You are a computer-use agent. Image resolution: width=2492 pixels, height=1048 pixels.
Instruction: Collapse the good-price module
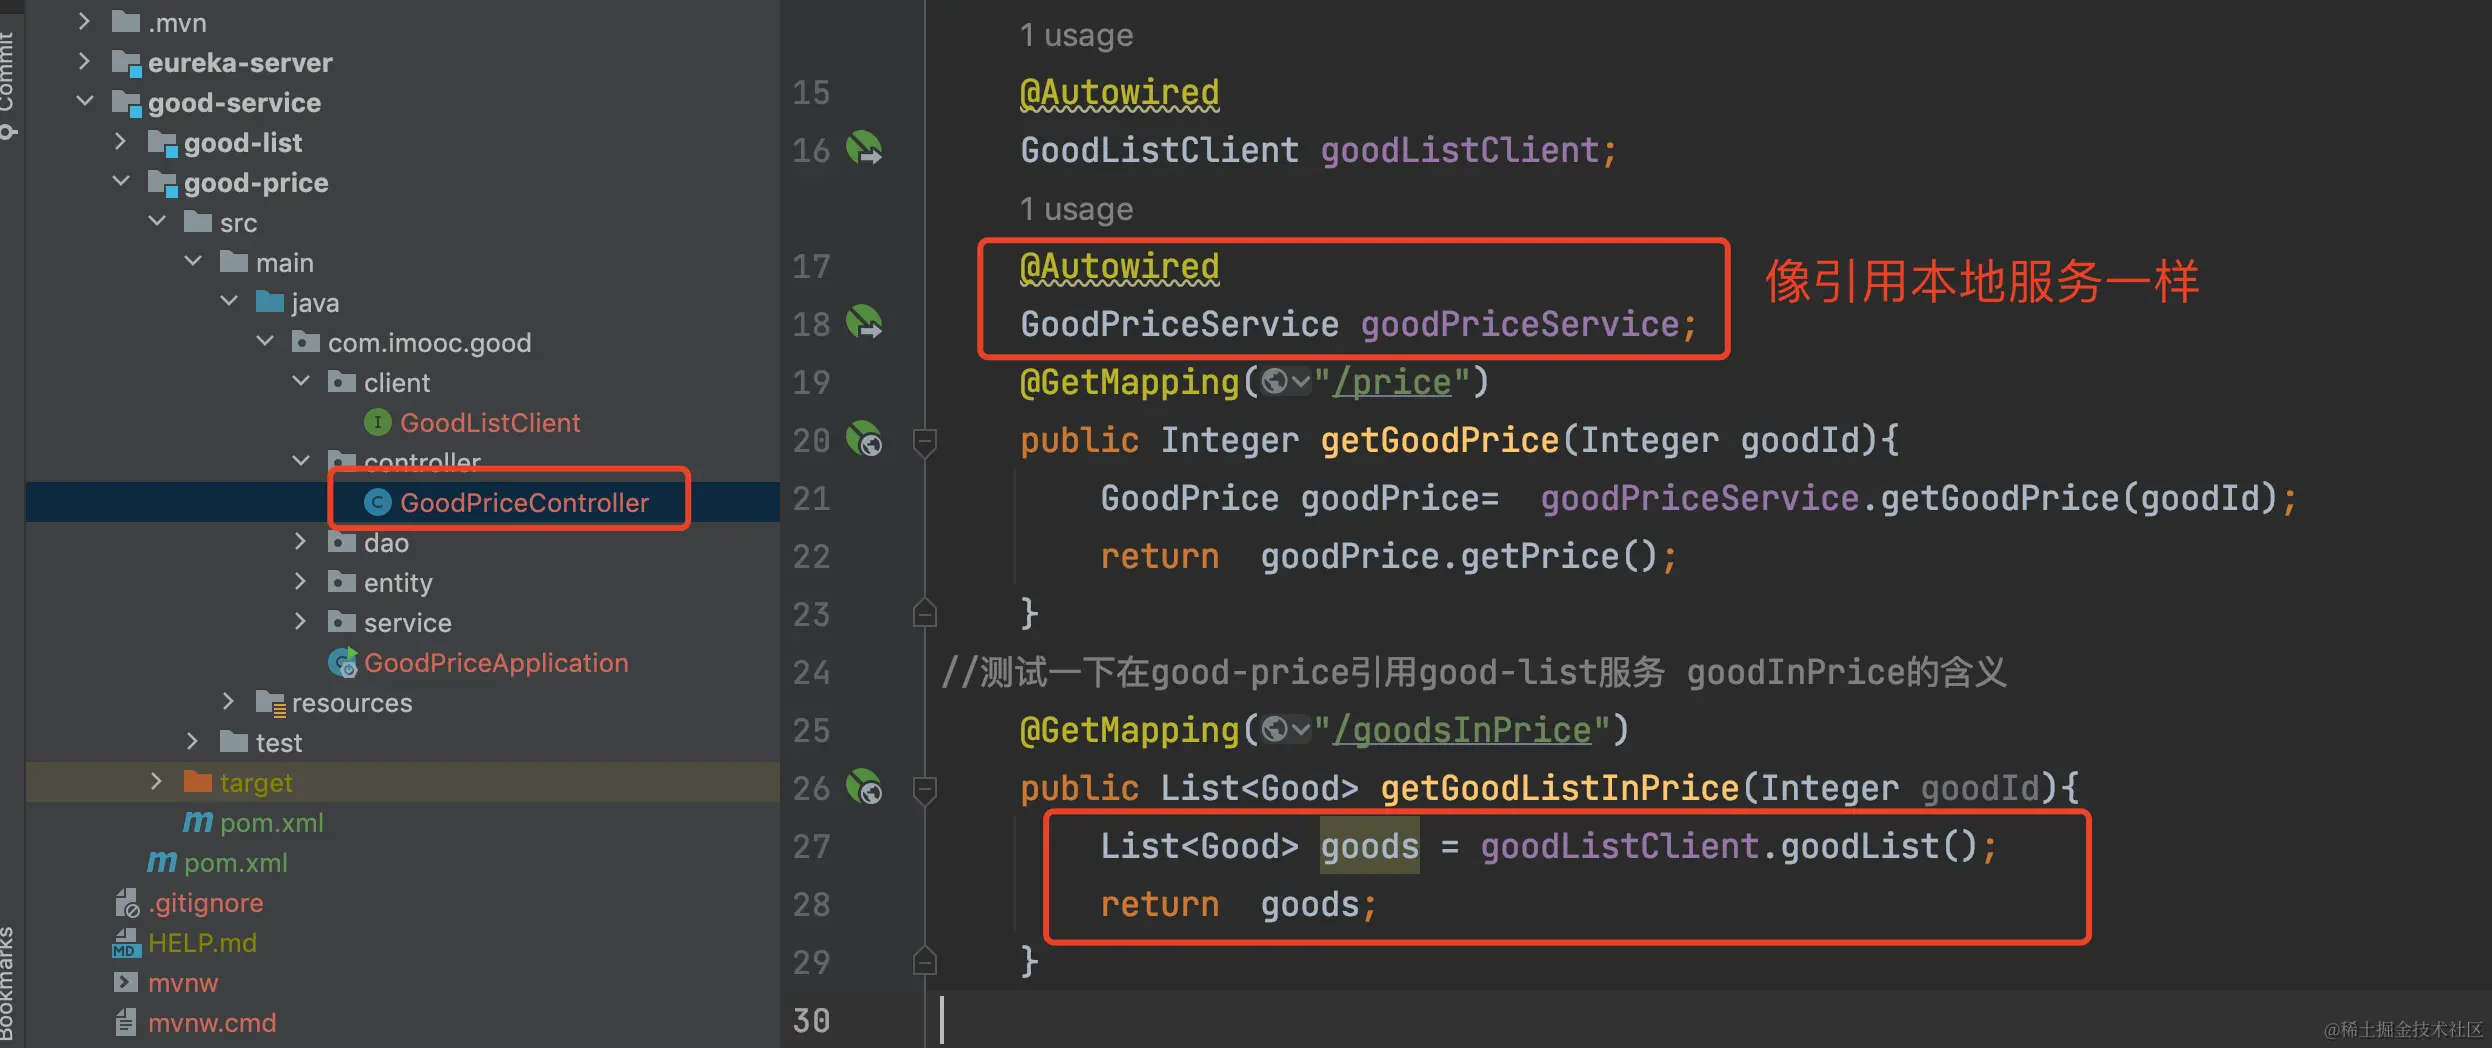pos(121,181)
